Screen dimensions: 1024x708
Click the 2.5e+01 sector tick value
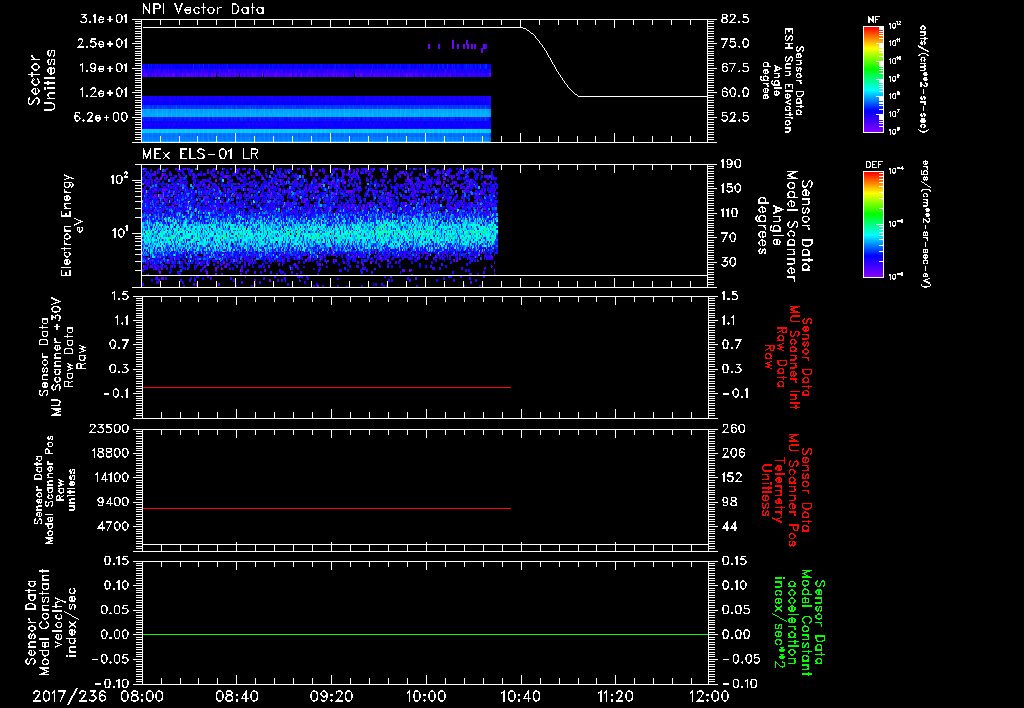tap(104, 43)
